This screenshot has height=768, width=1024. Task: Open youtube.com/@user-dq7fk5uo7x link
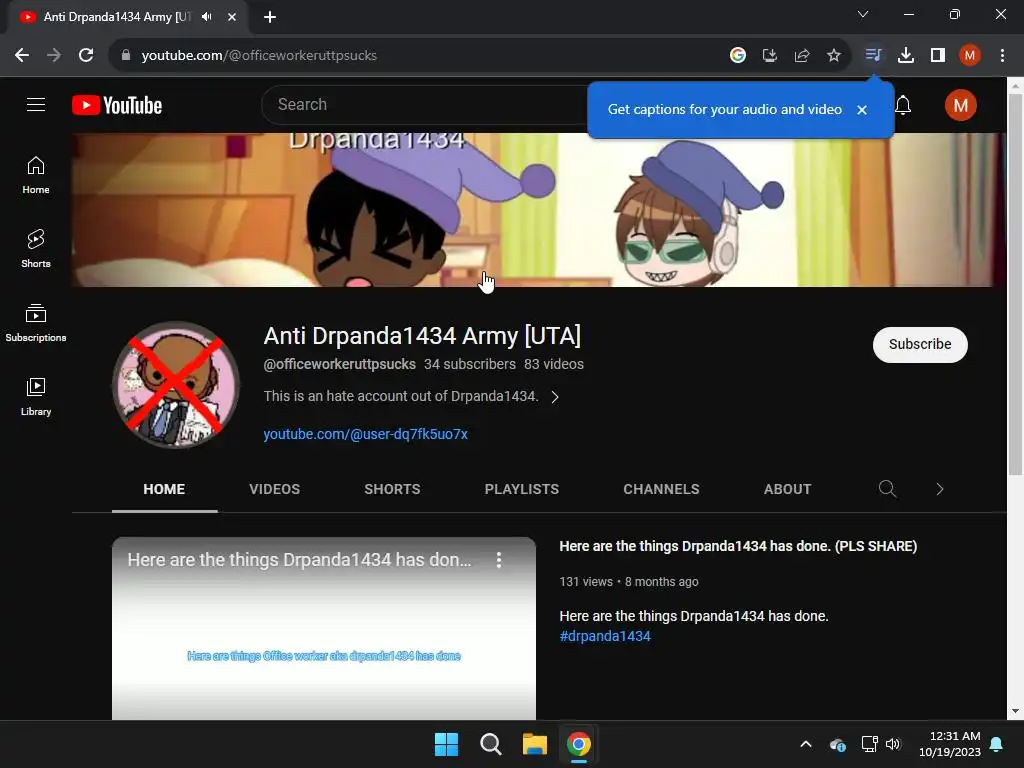coord(365,434)
